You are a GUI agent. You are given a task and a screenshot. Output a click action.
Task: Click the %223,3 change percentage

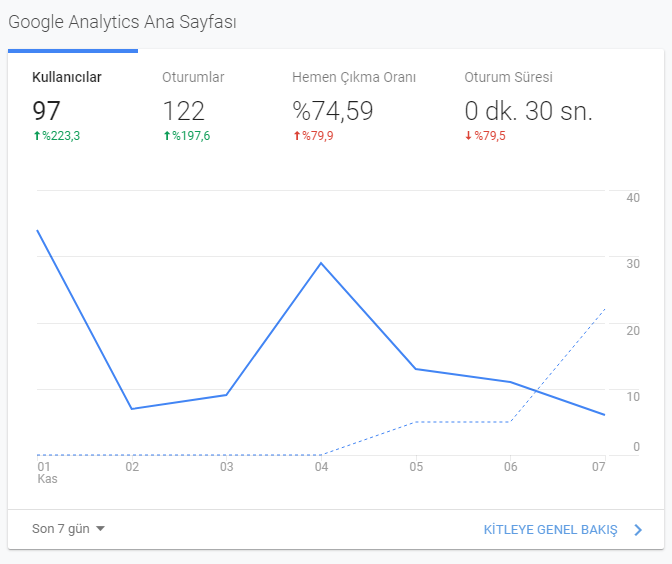(x=61, y=136)
